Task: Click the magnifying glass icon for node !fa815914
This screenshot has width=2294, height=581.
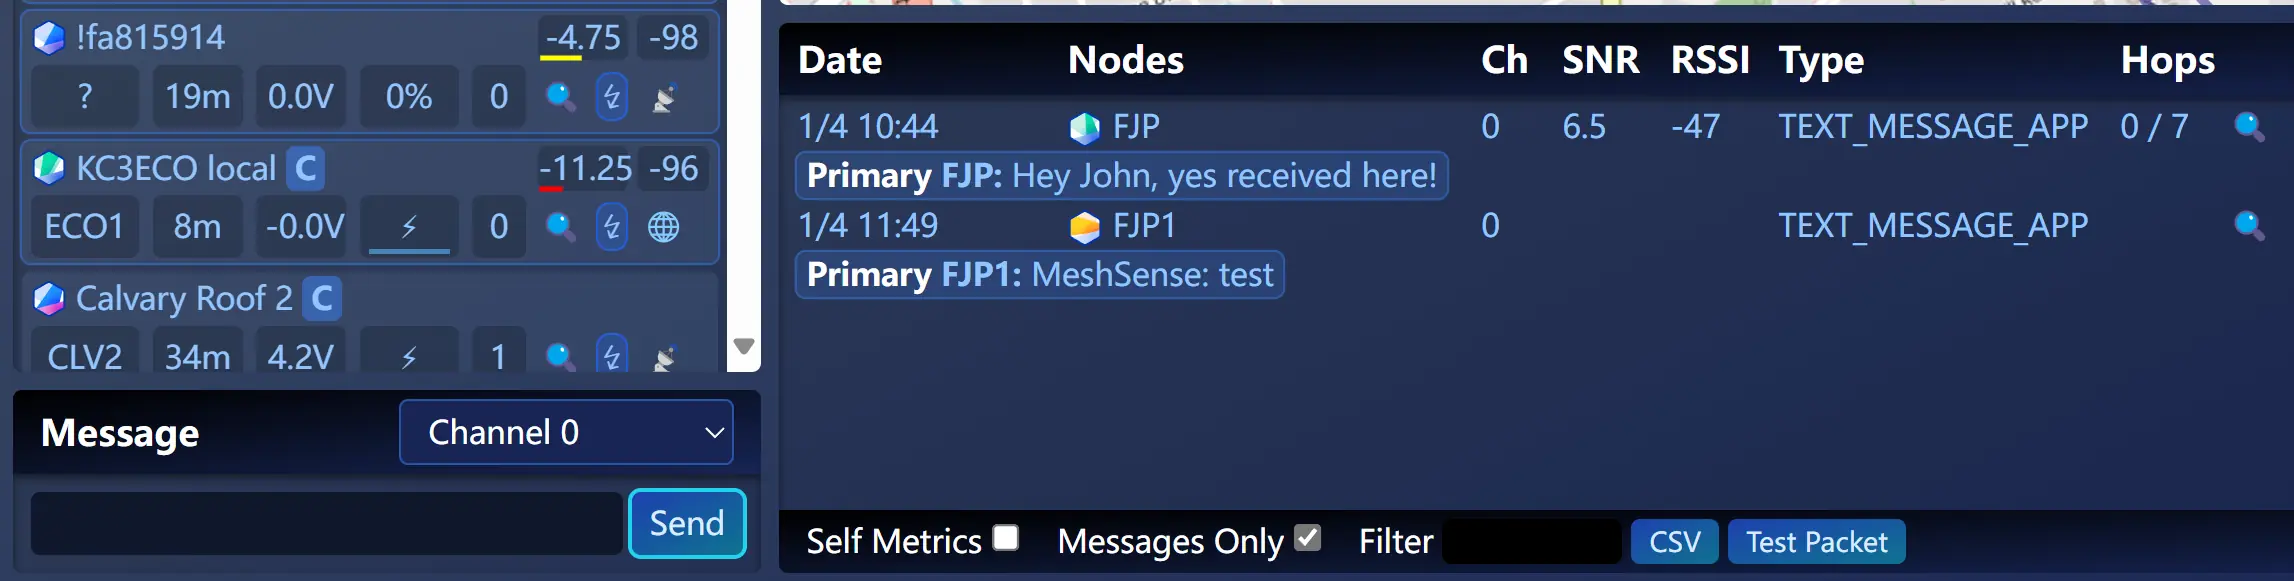Action: pos(560,97)
